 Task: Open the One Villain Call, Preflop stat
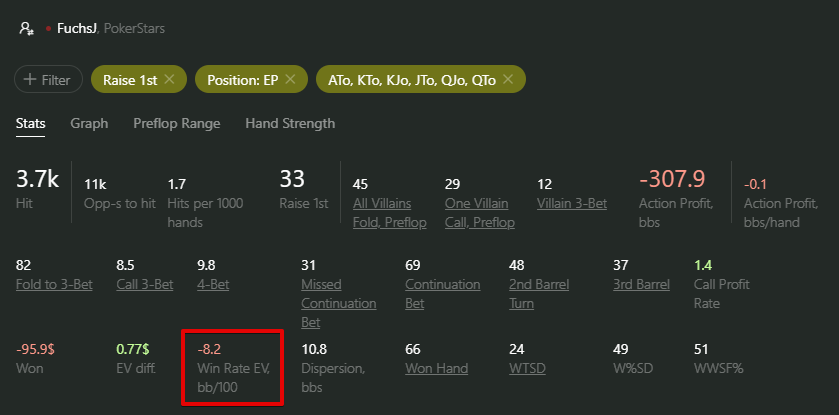pos(479,213)
